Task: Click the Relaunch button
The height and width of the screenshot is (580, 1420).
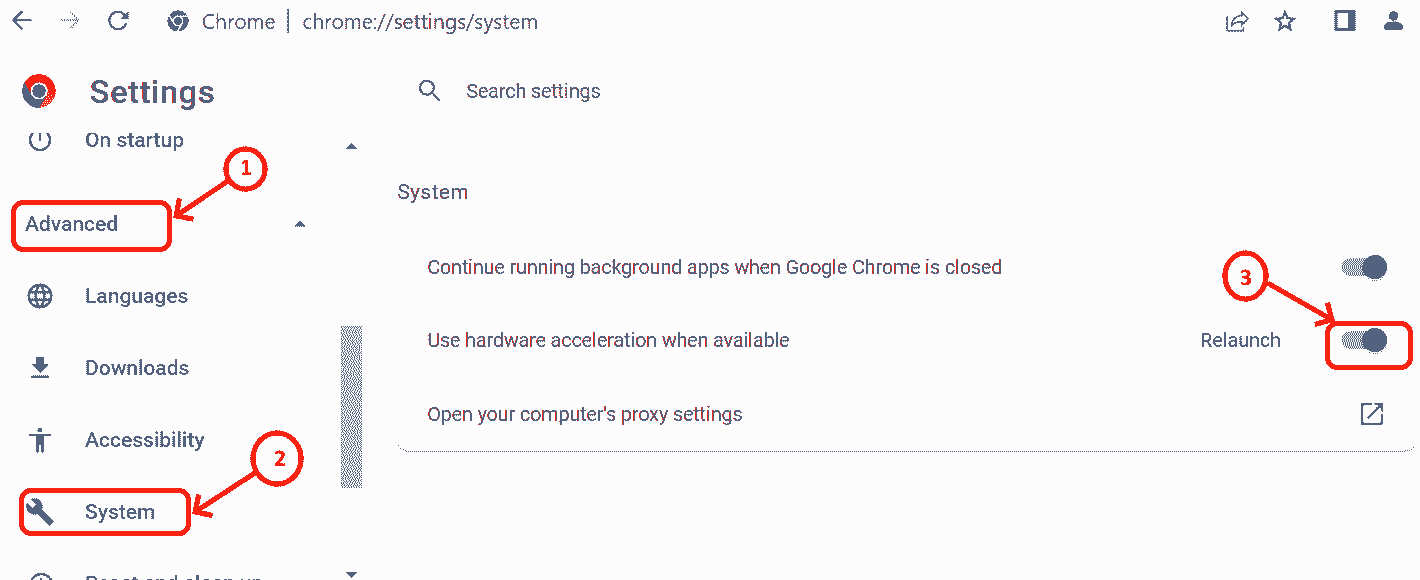Action: [x=1240, y=340]
